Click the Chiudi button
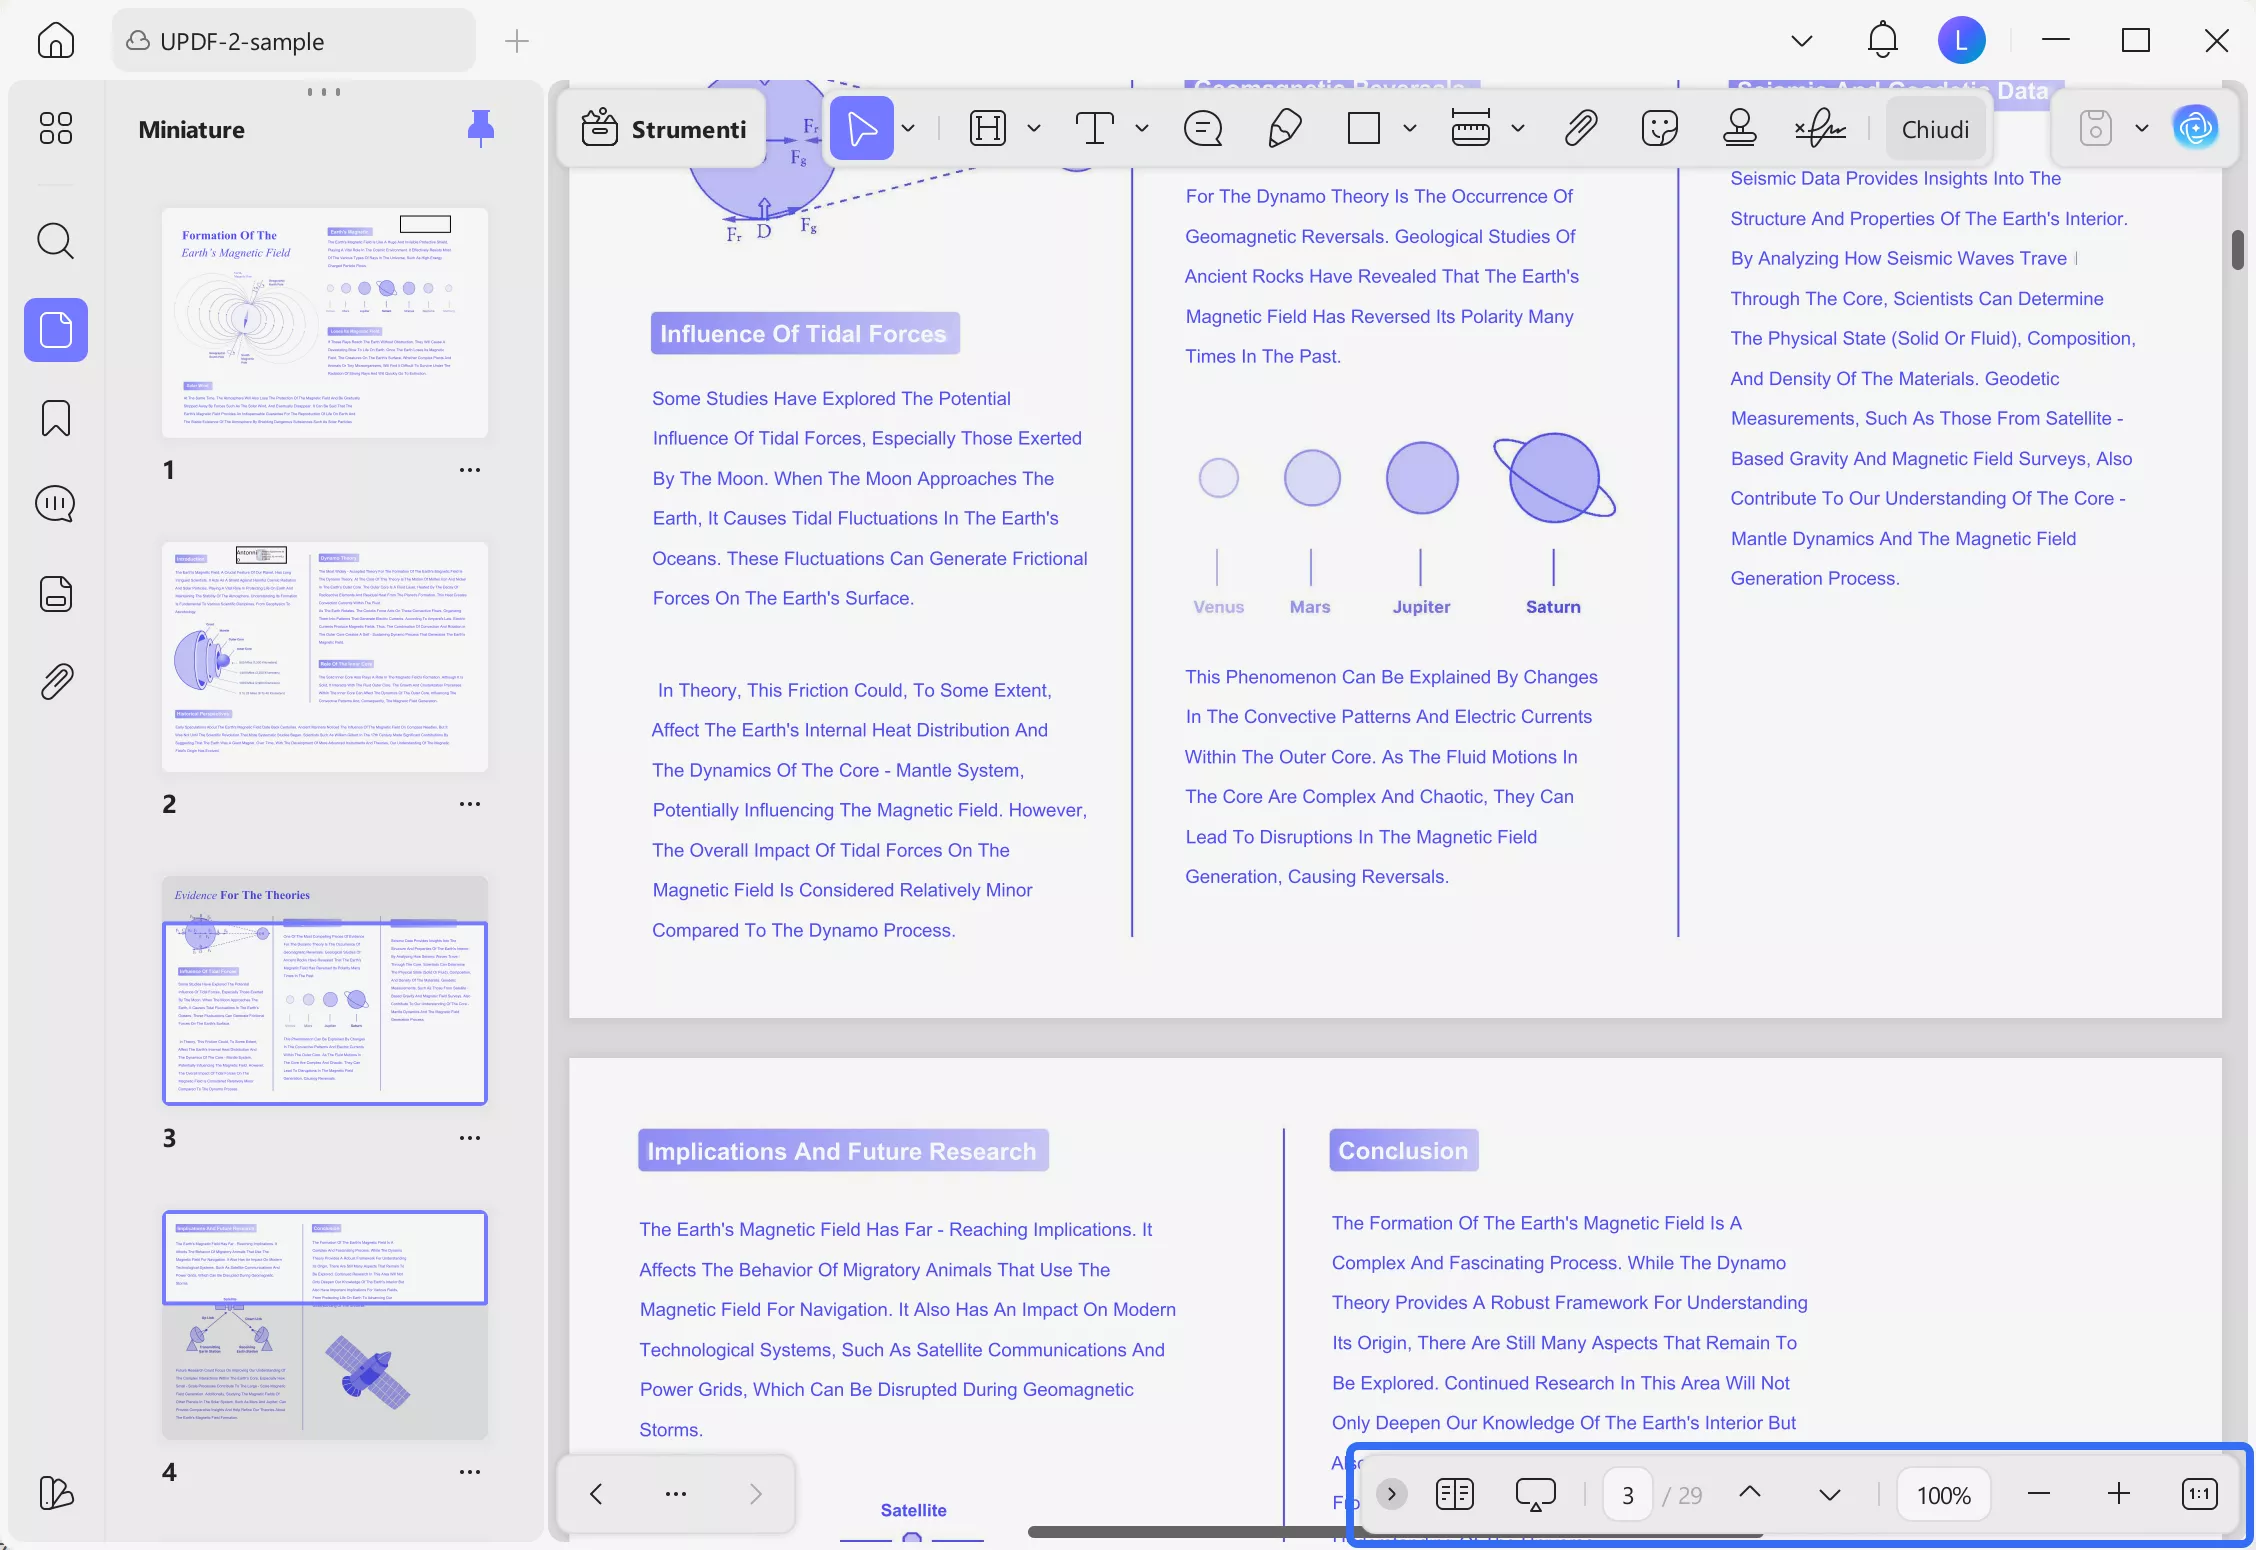The image size is (2256, 1550). pos(1935,129)
